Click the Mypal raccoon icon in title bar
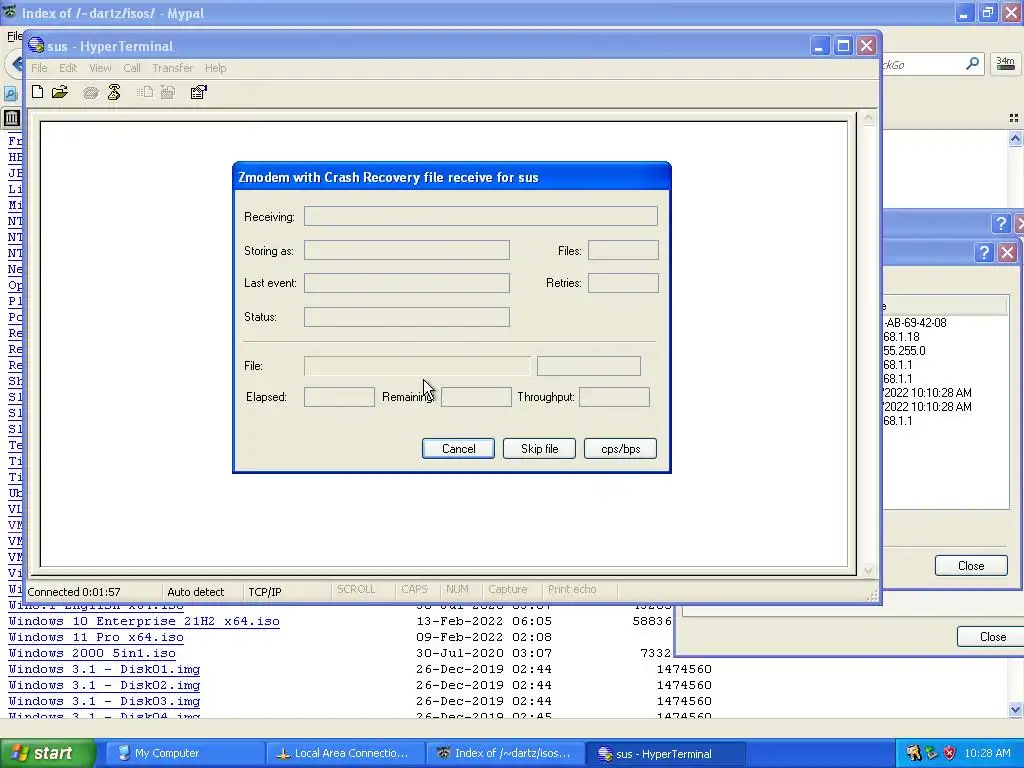The width and height of the screenshot is (1024, 768). [x=10, y=12]
